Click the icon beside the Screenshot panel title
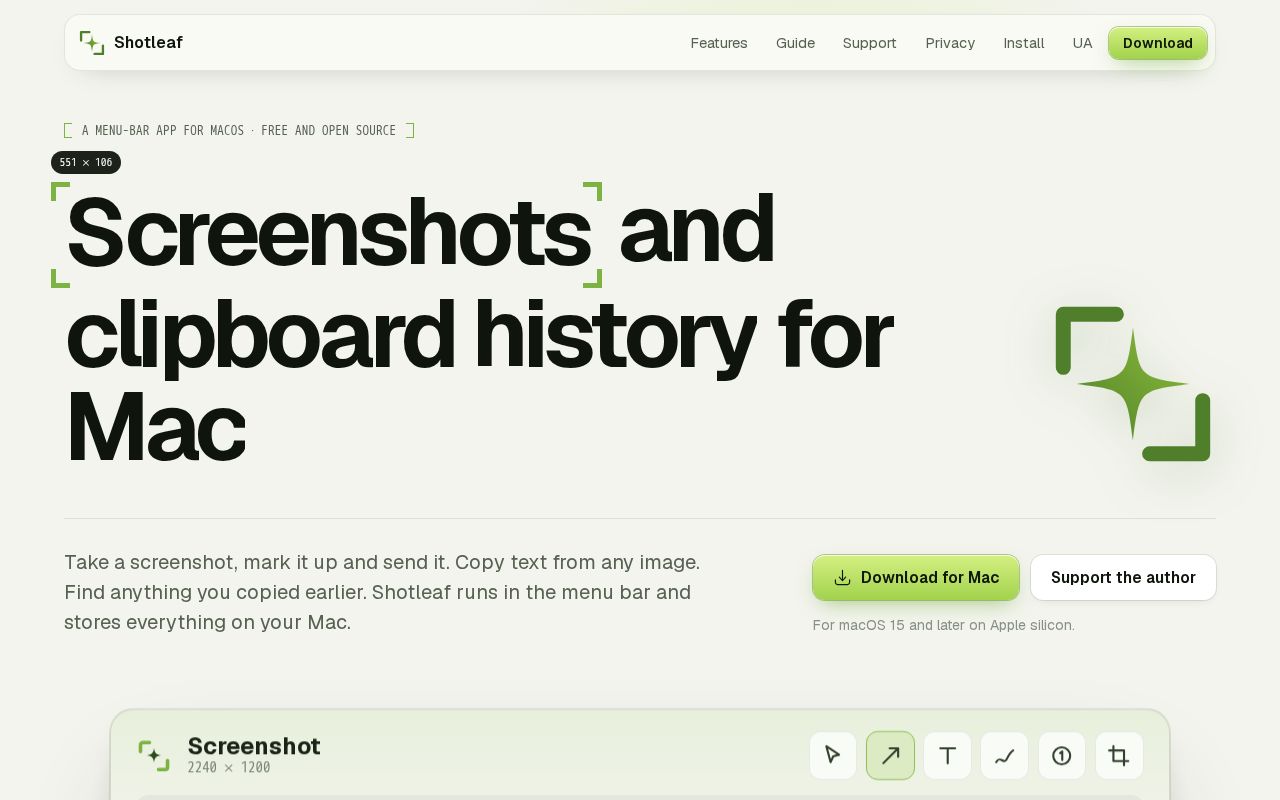The height and width of the screenshot is (800, 1280). pyautogui.click(x=154, y=756)
